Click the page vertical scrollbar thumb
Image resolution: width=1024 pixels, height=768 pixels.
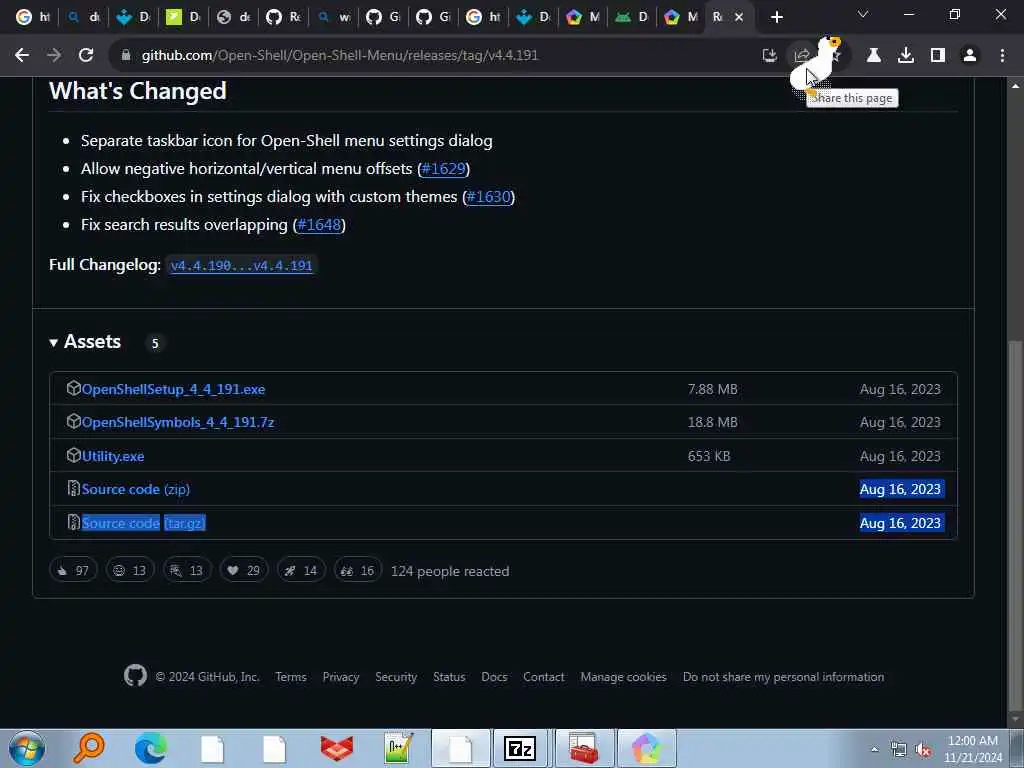coord(1015,526)
